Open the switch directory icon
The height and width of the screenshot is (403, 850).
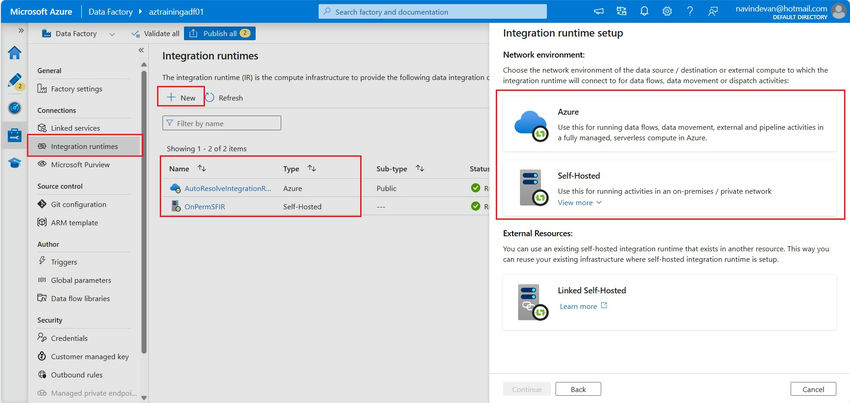point(622,11)
